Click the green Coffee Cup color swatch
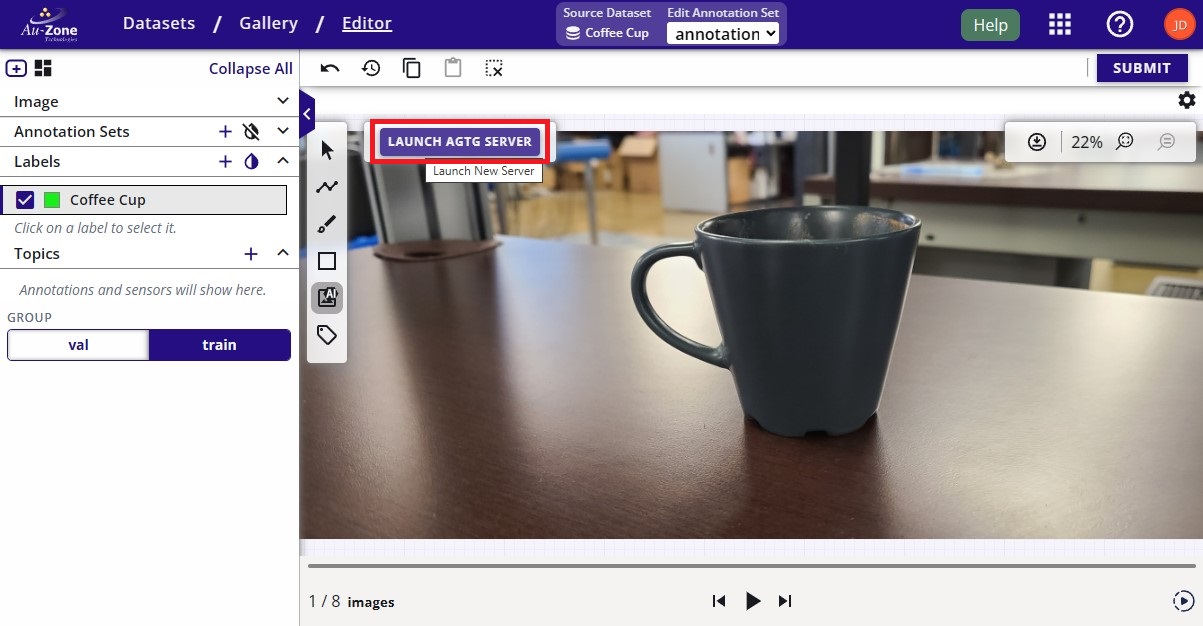Screen dimensions: 1203x626 pos(52,200)
